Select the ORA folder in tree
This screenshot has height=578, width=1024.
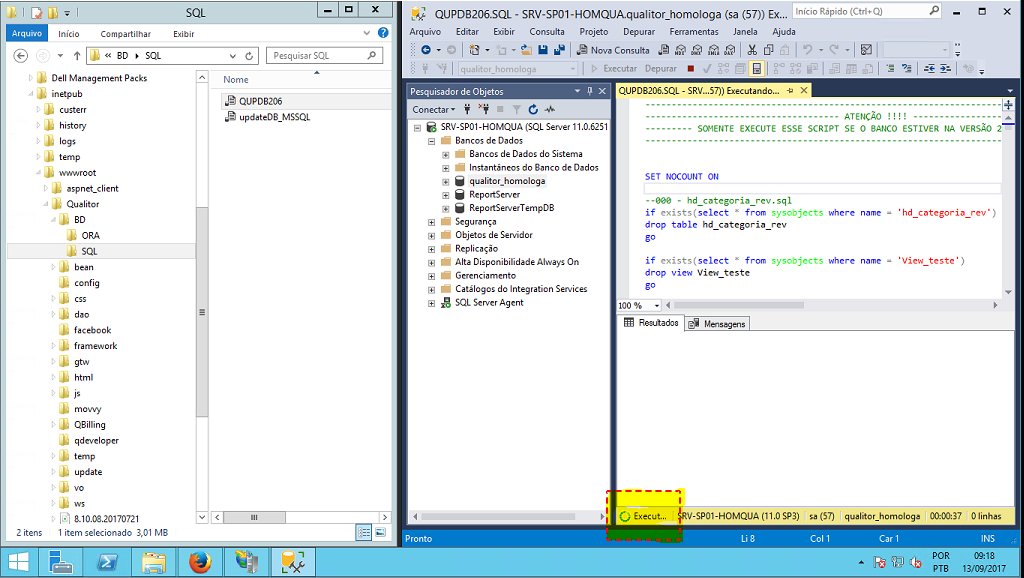click(x=91, y=235)
